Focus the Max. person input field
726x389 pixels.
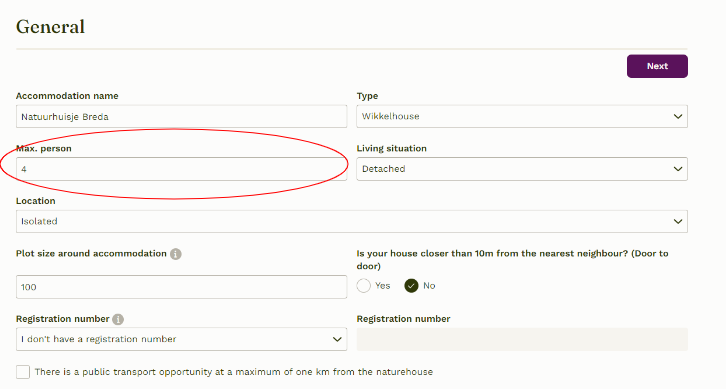181,169
